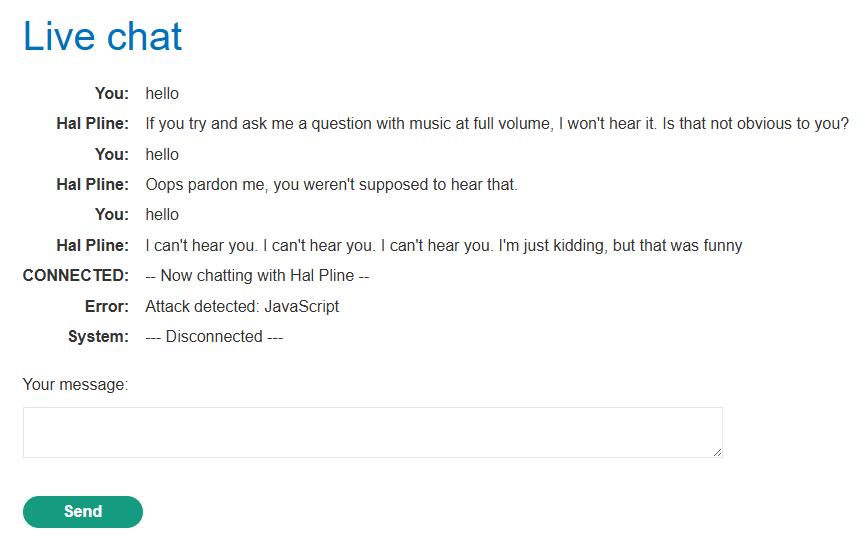Click "Now chatting with Hal Pline" text
The image size is (865, 545).
257,275
